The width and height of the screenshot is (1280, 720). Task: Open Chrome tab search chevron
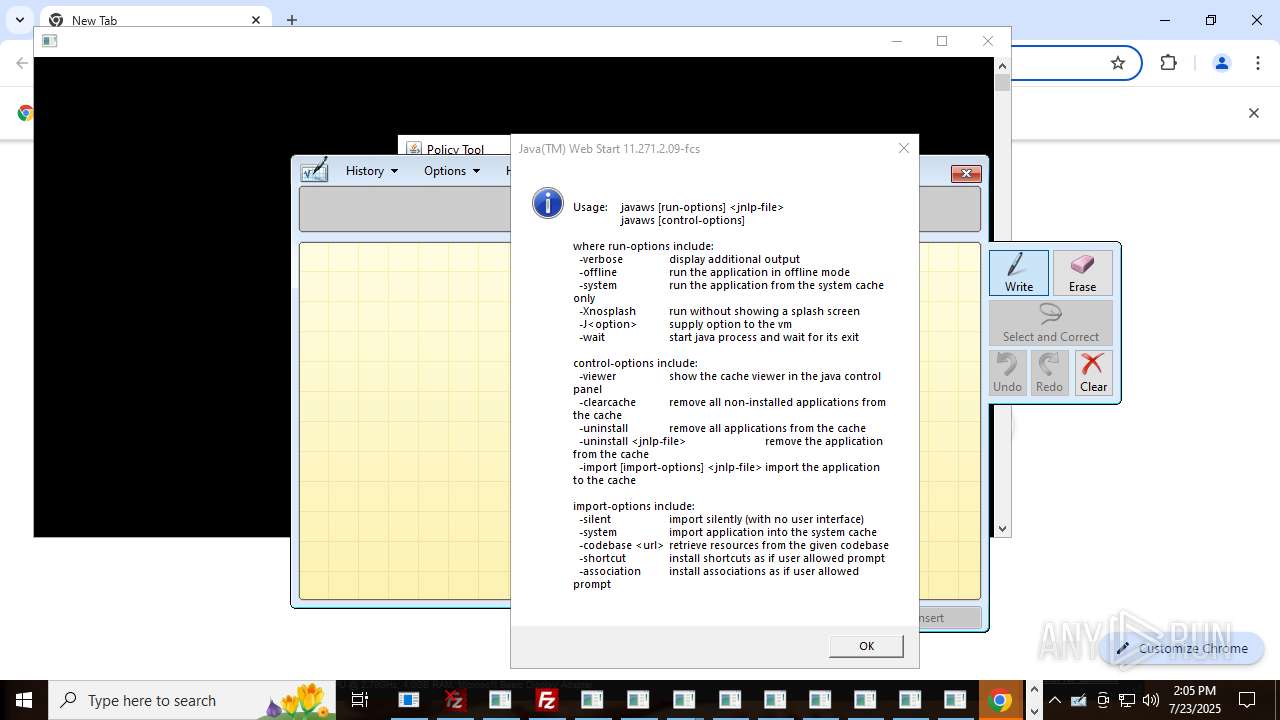pos(19,20)
